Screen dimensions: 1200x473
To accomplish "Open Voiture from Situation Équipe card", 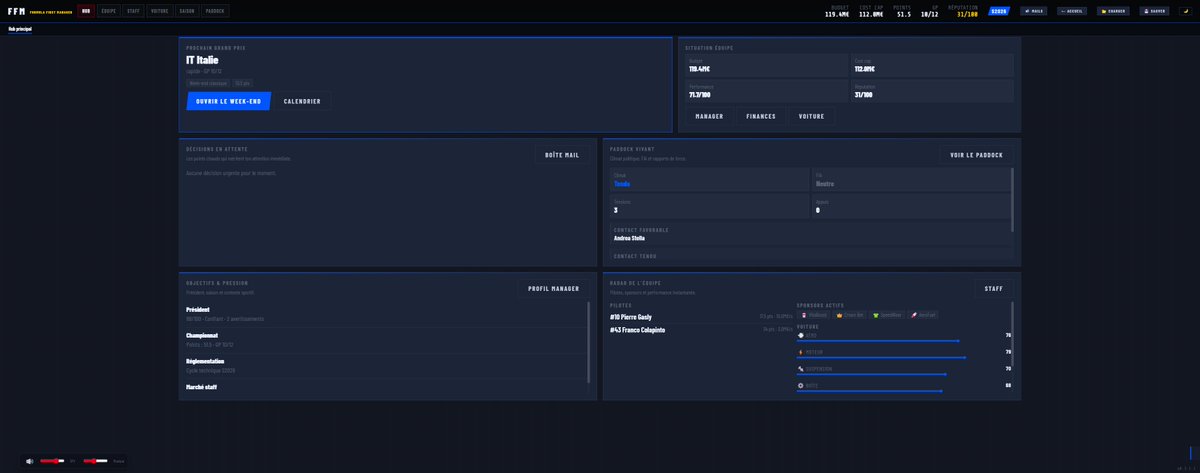I will click(811, 116).
